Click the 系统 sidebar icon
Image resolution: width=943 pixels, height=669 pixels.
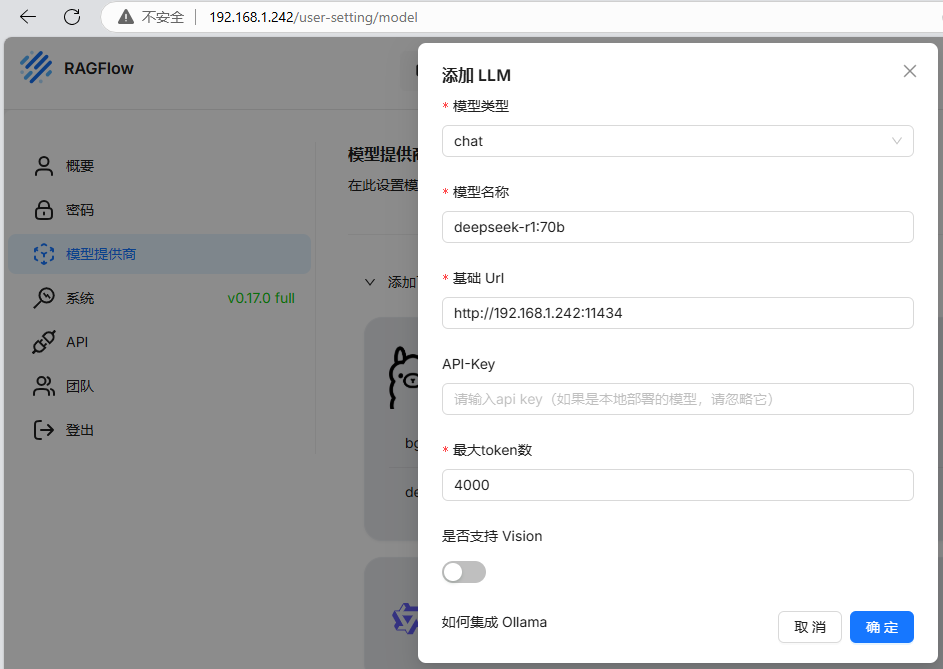click(43, 298)
